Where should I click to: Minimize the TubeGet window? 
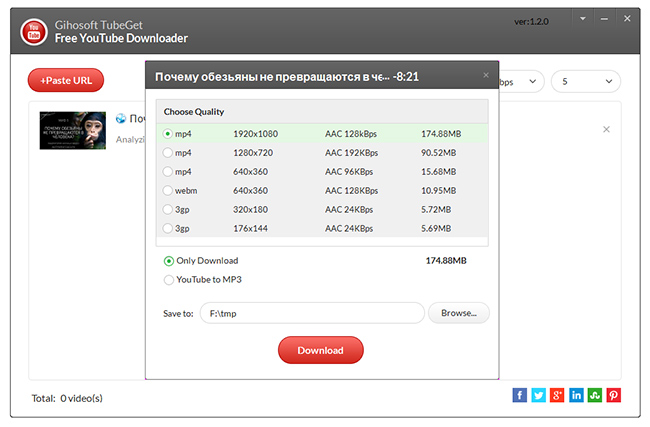(x=604, y=19)
